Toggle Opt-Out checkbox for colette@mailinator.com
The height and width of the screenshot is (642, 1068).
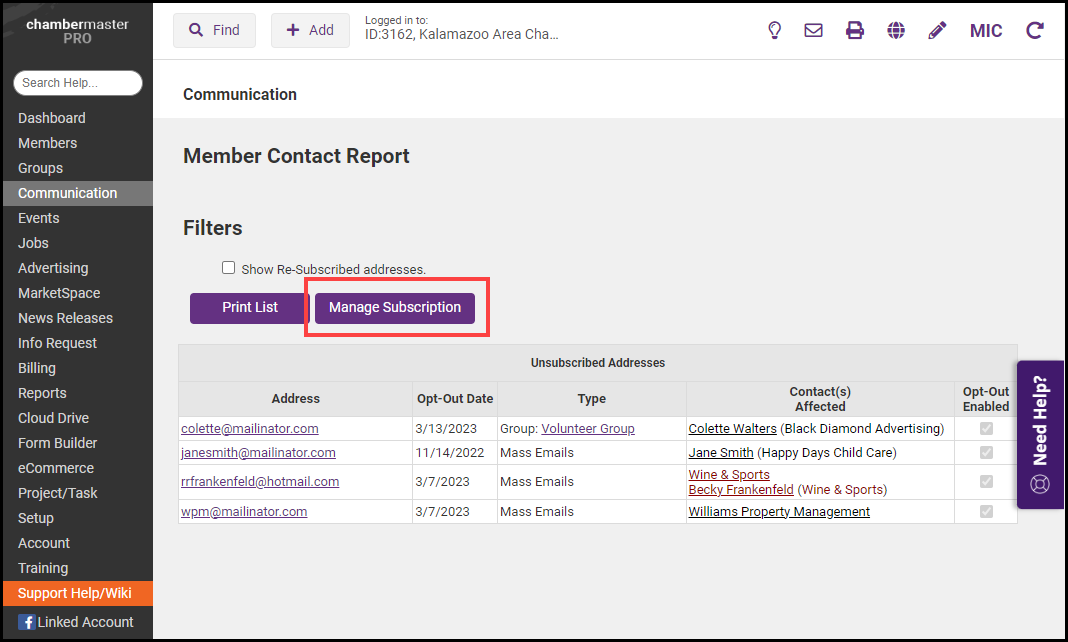click(x=987, y=428)
